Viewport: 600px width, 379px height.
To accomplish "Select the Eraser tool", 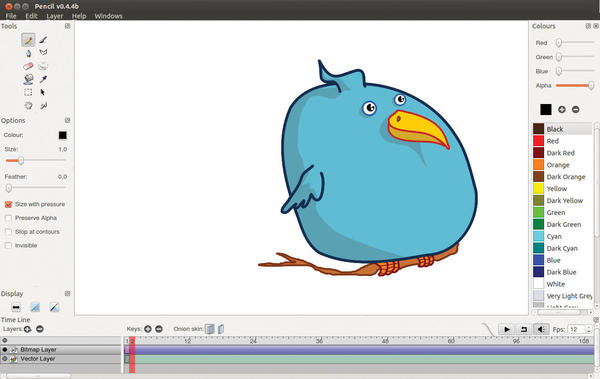I will (x=28, y=66).
